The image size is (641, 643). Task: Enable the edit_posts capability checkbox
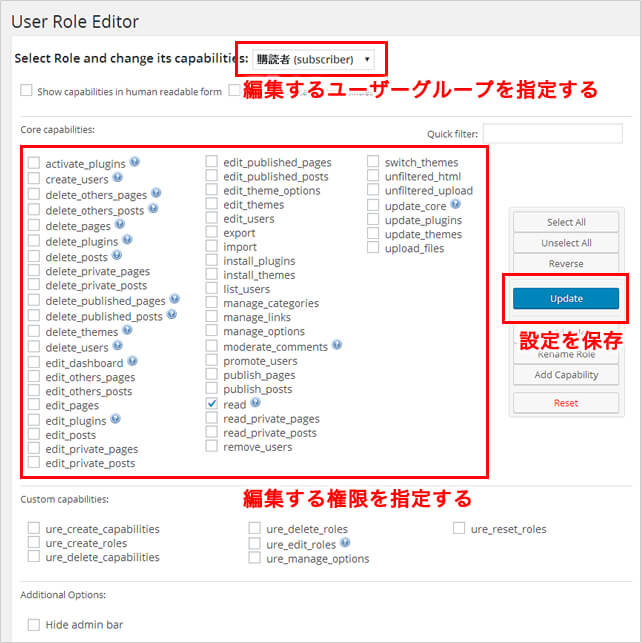pyautogui.click(x=34, y=435)
